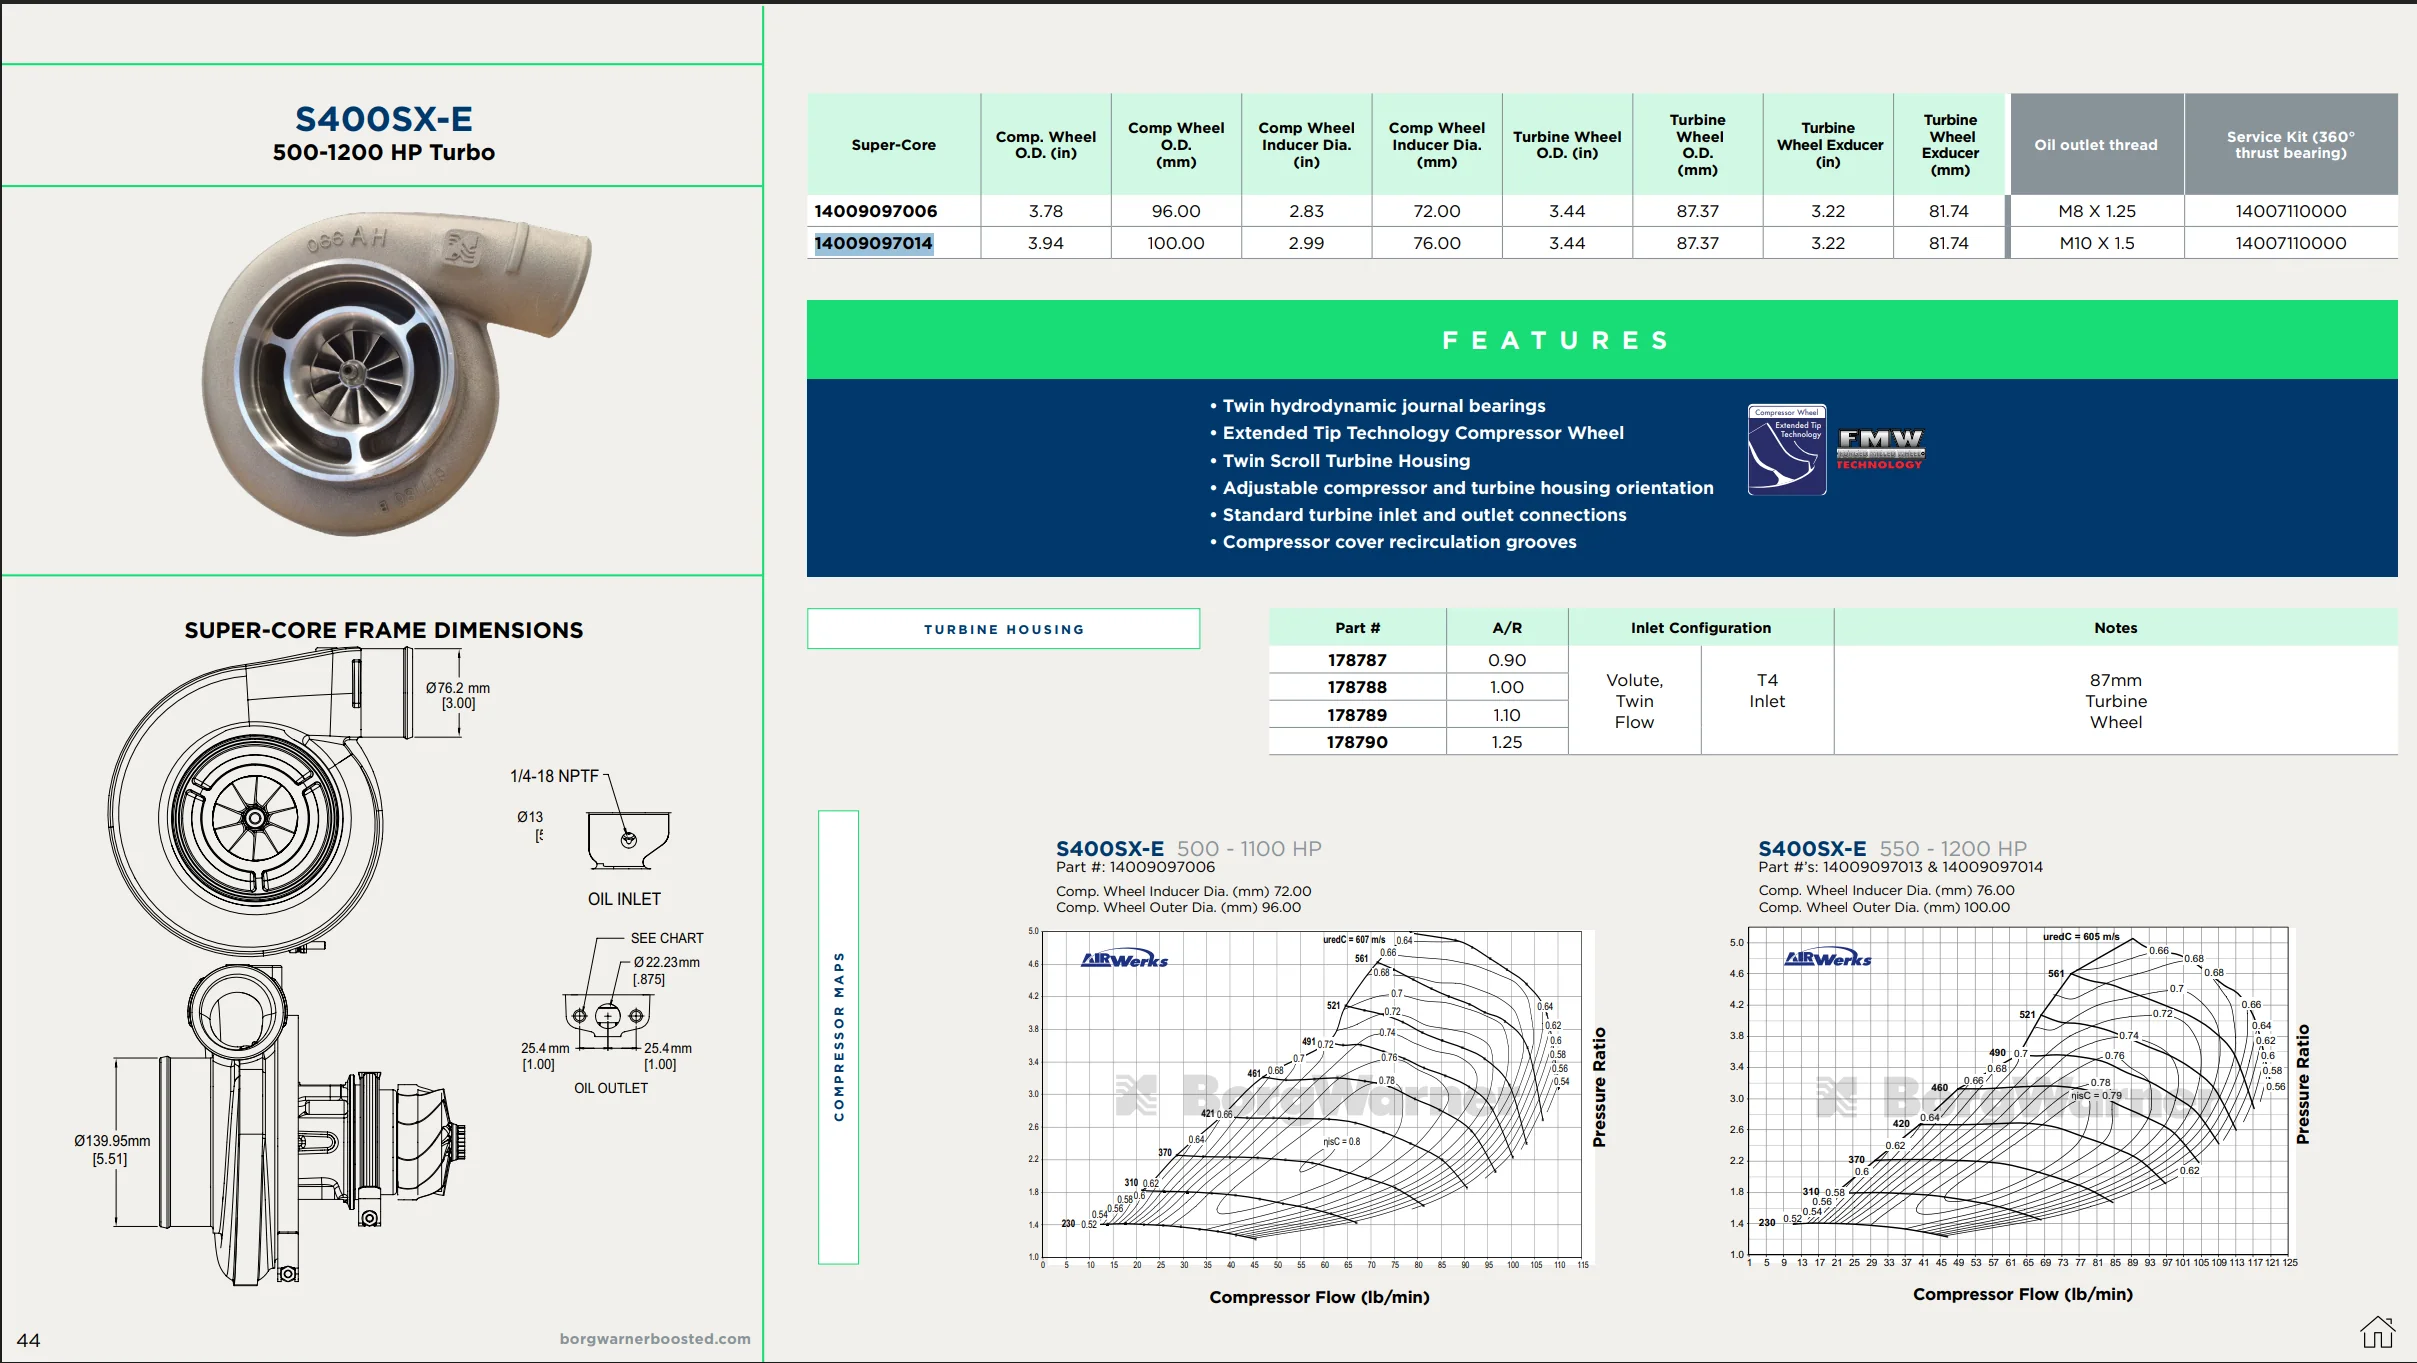Screen dimensions: 2417x1363
Task: Click the part number 14009097006 cell
Action: pyautogui.click(x=876, y=211)
